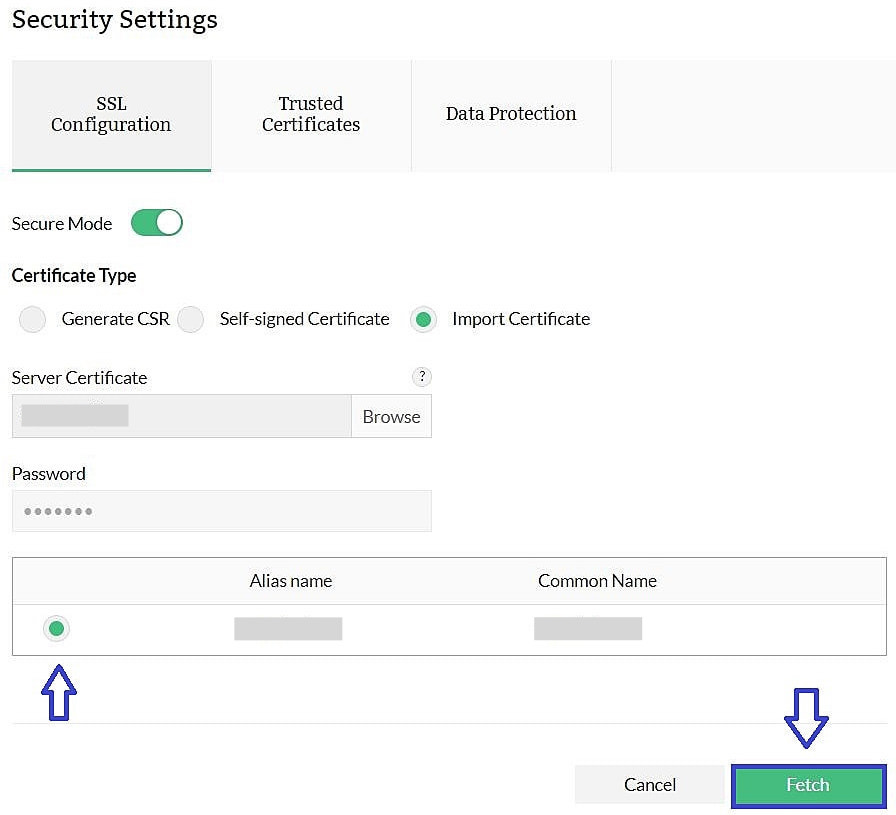Click the Certificate Type section label

coord(73,275)
